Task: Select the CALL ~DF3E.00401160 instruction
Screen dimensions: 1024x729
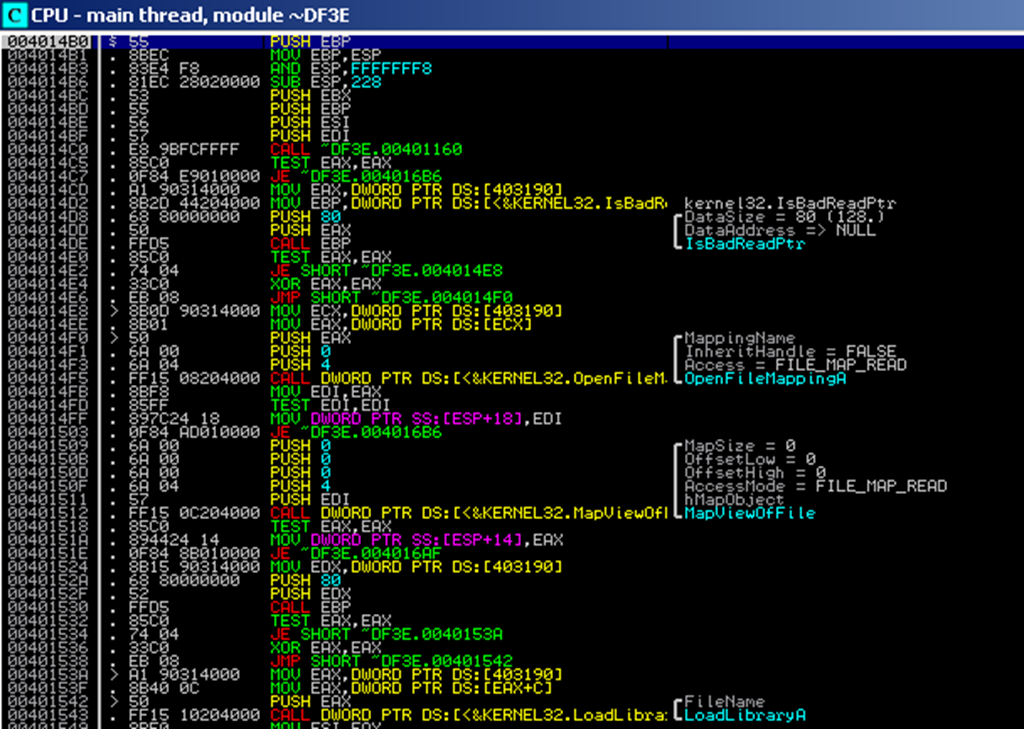Action: (366, 148)
